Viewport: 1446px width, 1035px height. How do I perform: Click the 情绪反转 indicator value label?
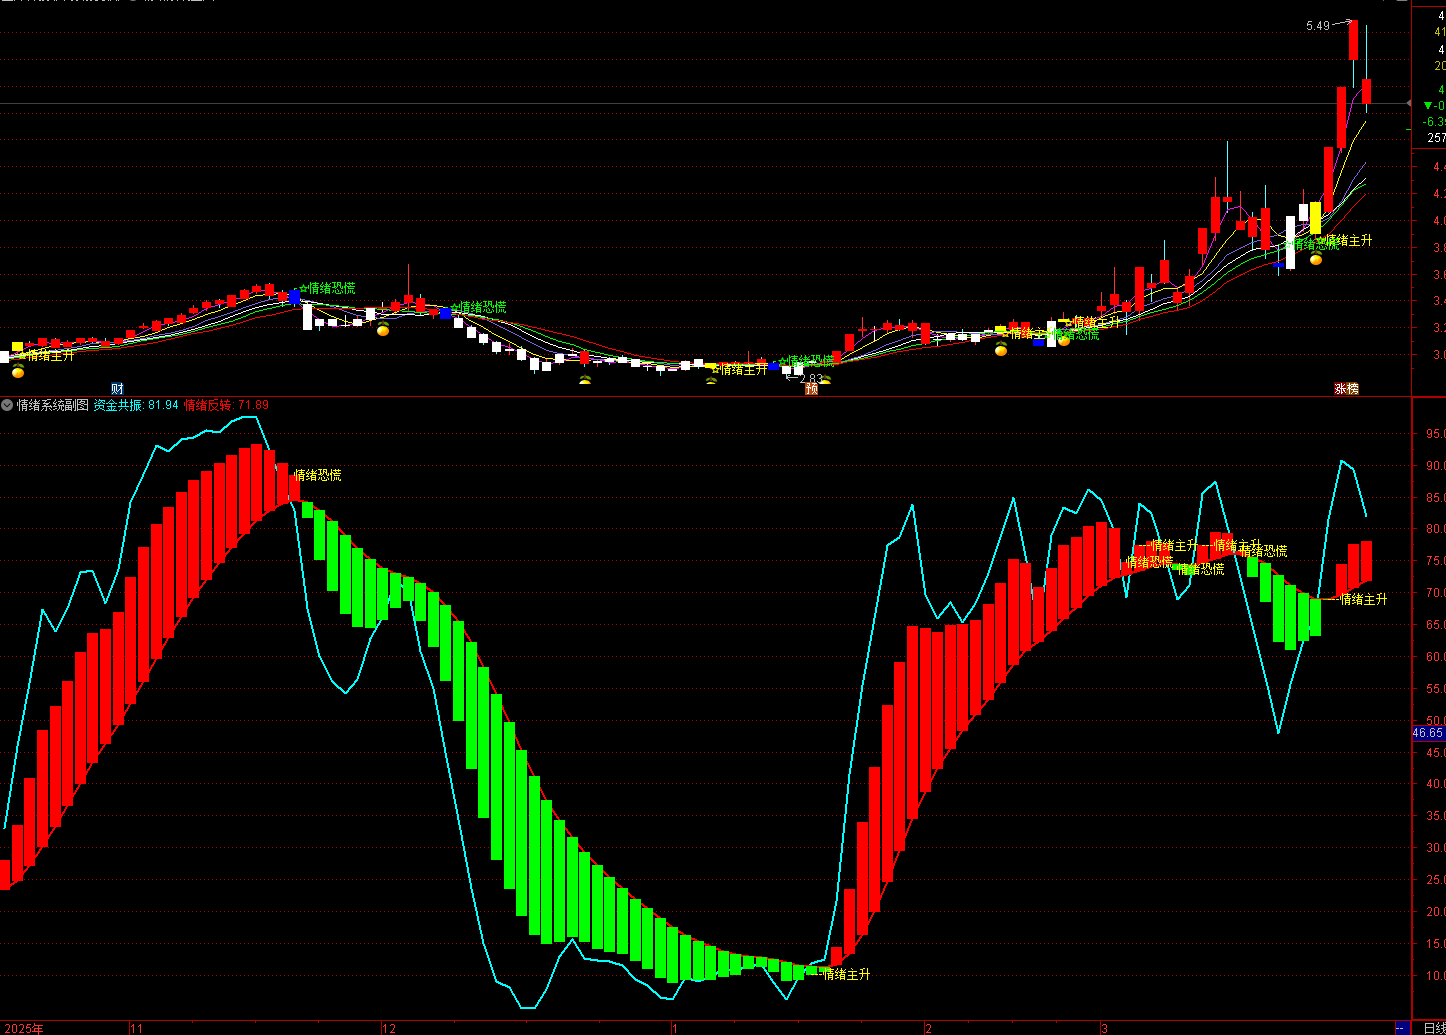(x=227, y=405)
